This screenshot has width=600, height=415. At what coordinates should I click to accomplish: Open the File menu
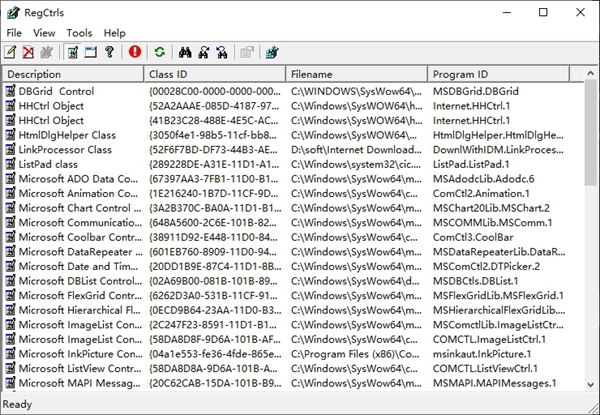coord(14,33)
